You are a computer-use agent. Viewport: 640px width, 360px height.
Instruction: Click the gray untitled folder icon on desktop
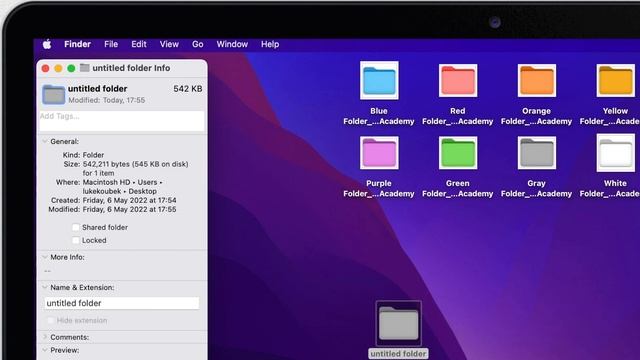click(x=399, y=323)
